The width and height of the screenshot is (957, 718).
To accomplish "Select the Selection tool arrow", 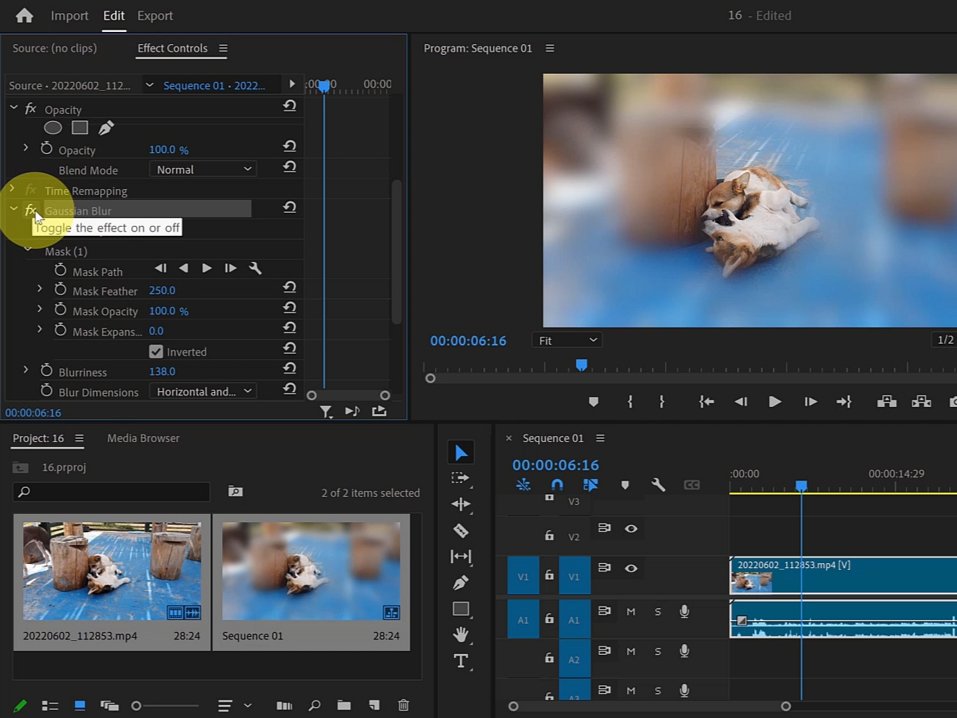I will click(x=461, y=452).
